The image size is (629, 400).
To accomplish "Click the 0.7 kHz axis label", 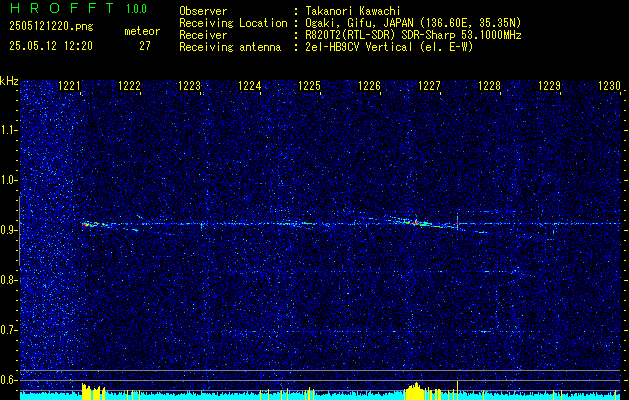I will point(8,330).
